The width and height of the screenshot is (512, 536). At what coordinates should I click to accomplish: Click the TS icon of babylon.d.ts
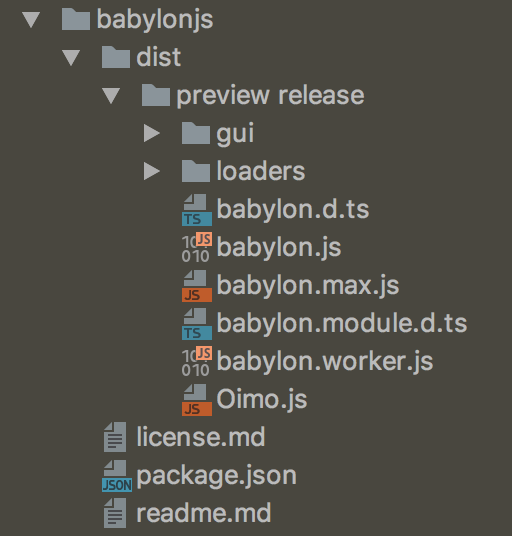[x=197, y=210]
